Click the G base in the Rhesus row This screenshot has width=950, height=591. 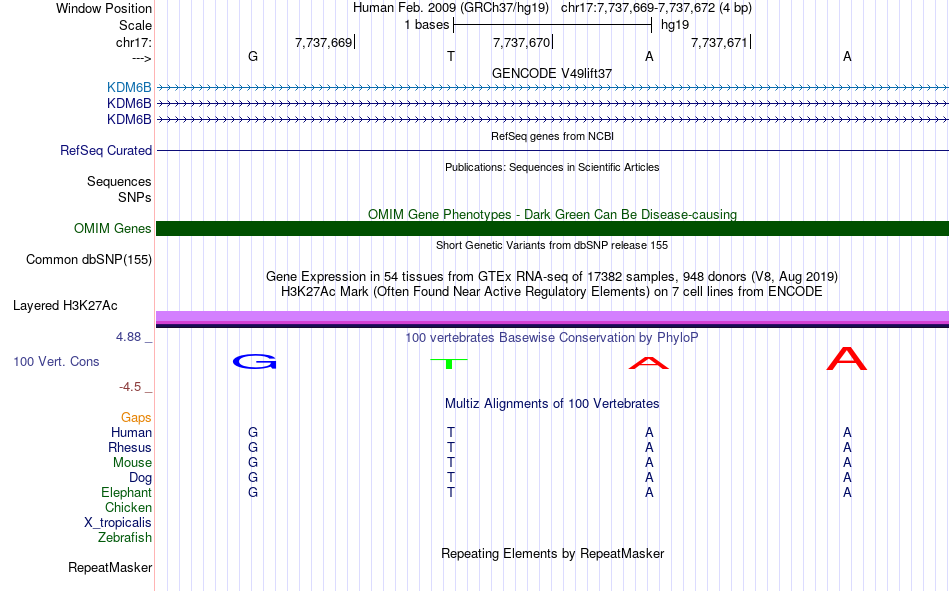(x=253, y=447)
